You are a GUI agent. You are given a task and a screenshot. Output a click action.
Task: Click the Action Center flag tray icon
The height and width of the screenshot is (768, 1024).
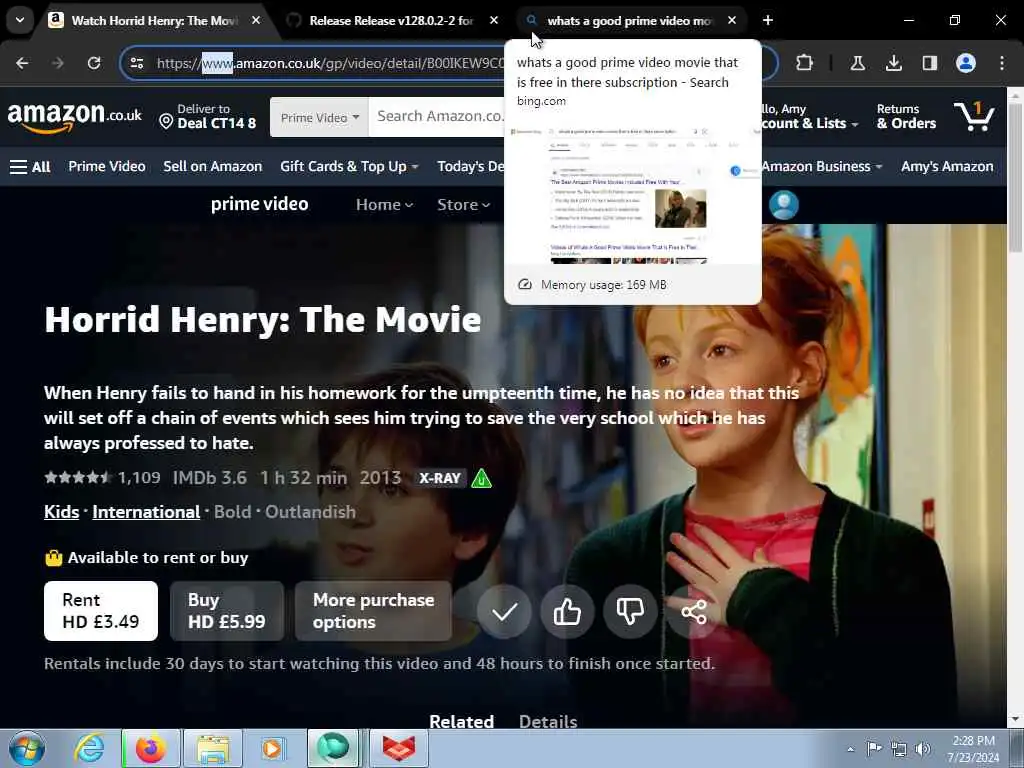[x=874, y=749]
